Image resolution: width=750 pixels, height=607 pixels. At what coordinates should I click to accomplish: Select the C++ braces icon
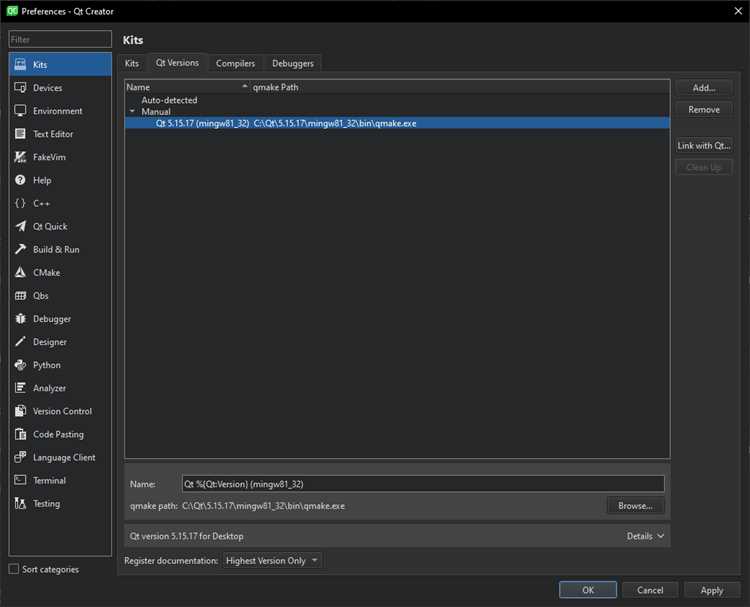(x=20, y=203)
